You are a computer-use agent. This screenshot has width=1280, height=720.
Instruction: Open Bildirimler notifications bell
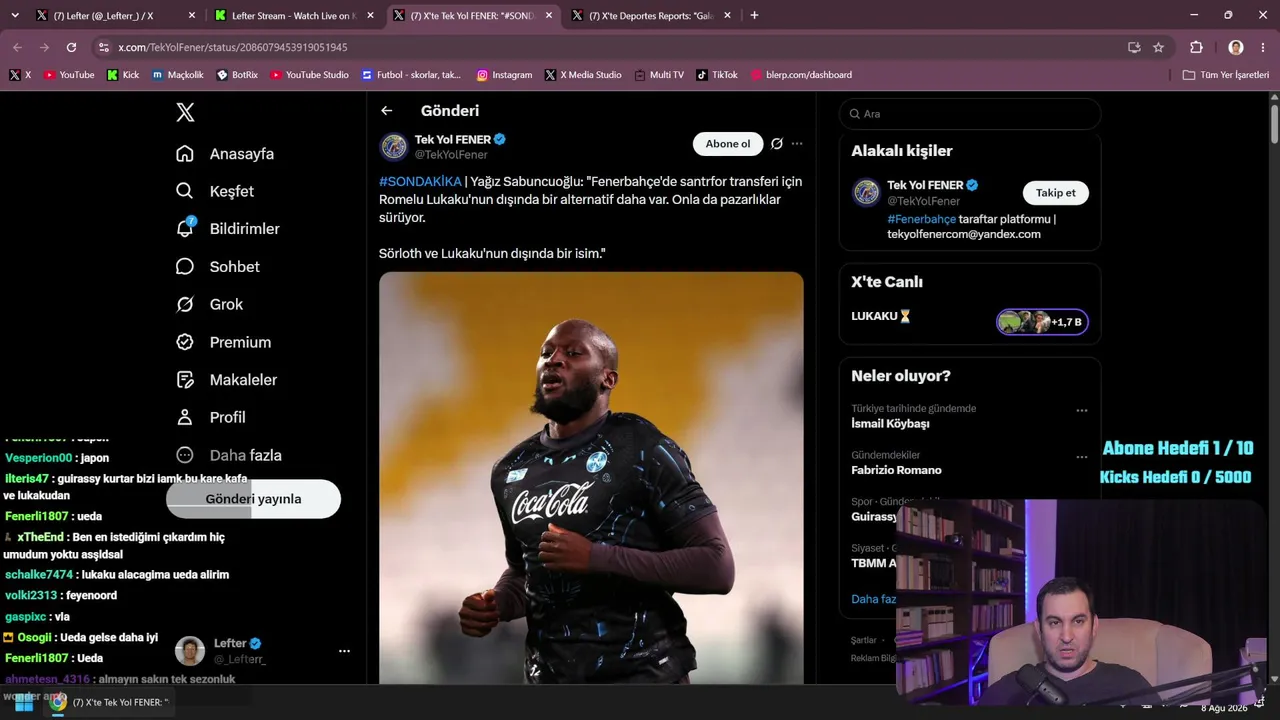185,229
